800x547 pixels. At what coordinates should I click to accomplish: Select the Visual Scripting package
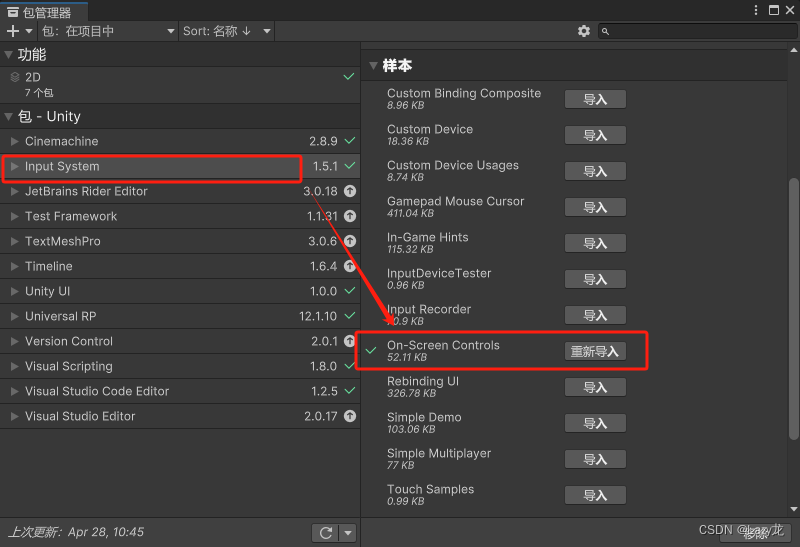[x=180, y=366]
